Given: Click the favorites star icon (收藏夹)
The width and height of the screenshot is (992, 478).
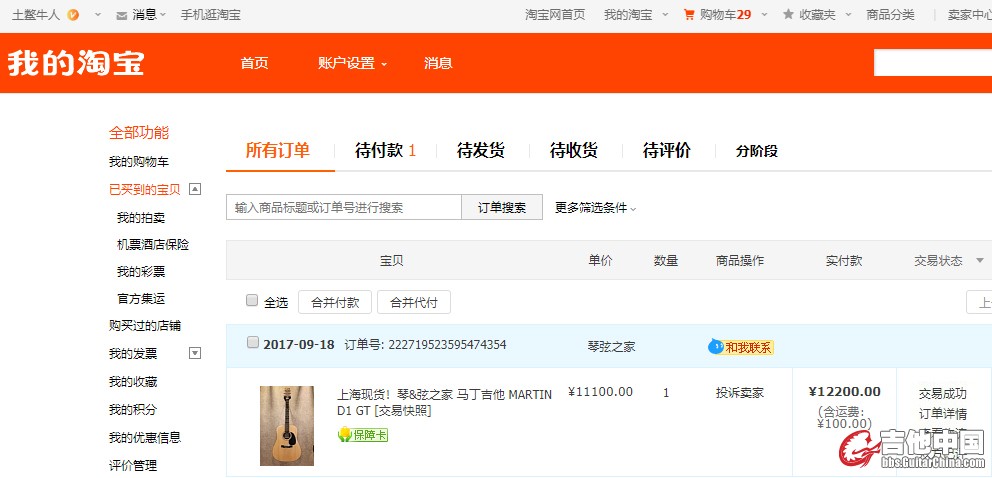Looking at the screenshot, I should [x=788, y=15].
